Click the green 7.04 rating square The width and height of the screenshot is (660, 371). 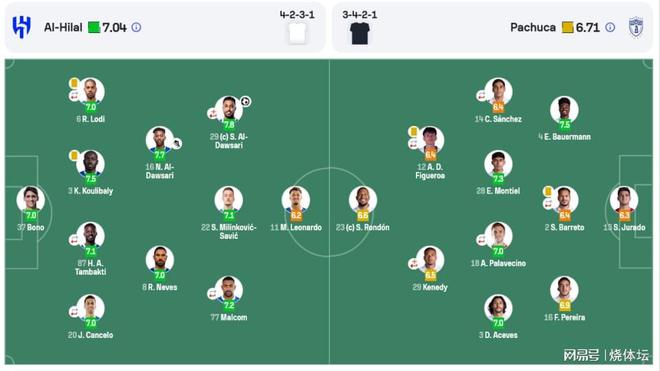pos(94,27)
